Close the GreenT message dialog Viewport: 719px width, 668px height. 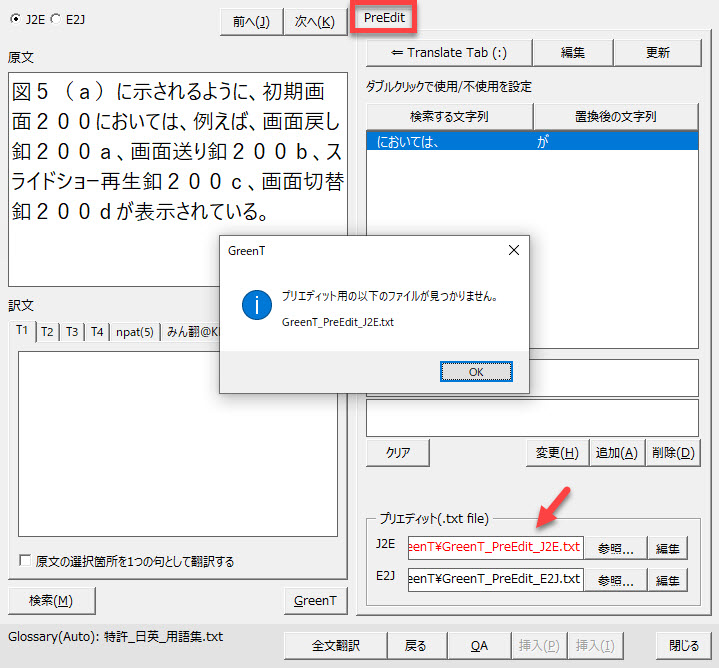[513, 249]
